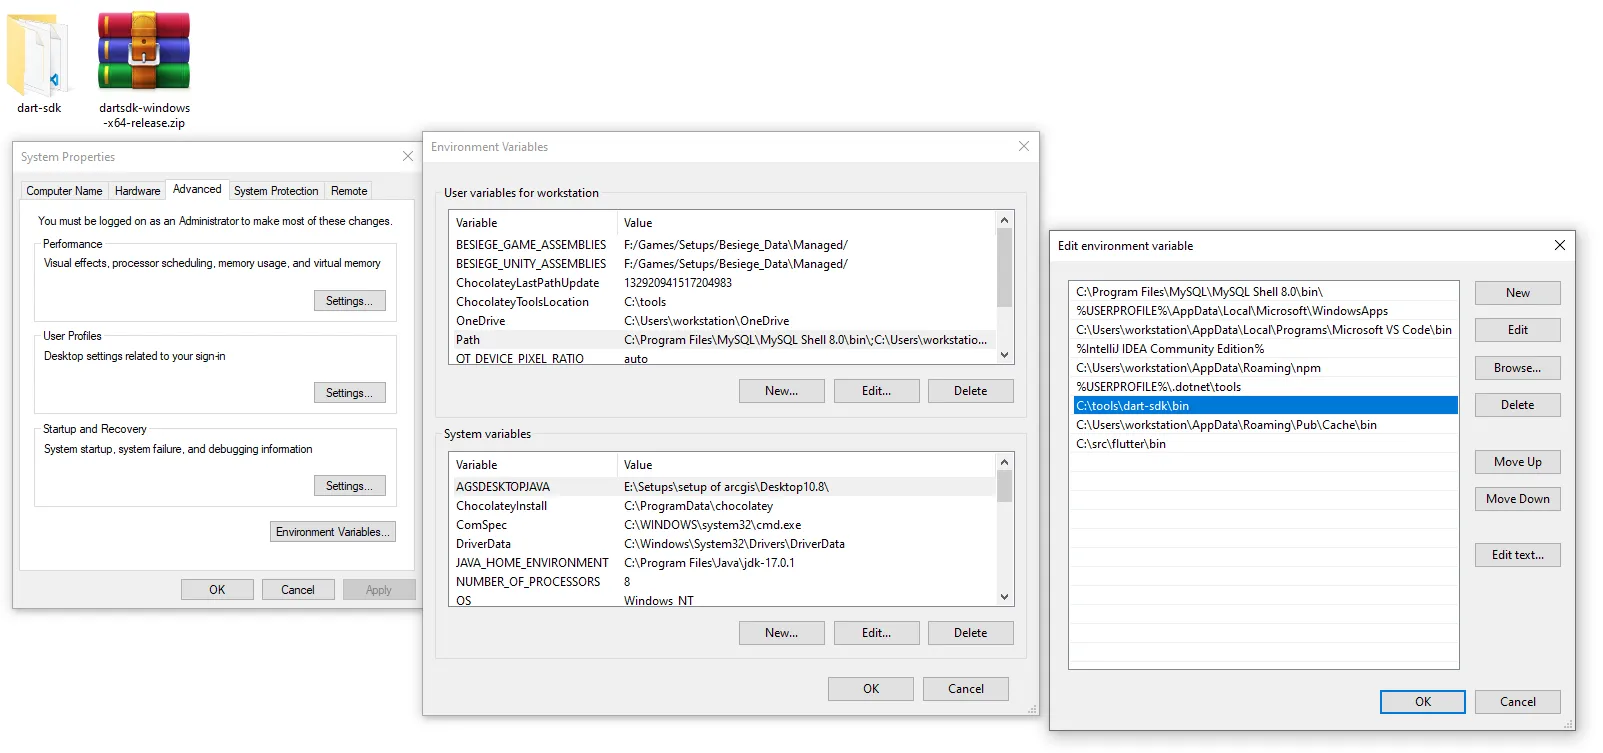
Task: Click the Move Up button
Action: click(1518, 462)
